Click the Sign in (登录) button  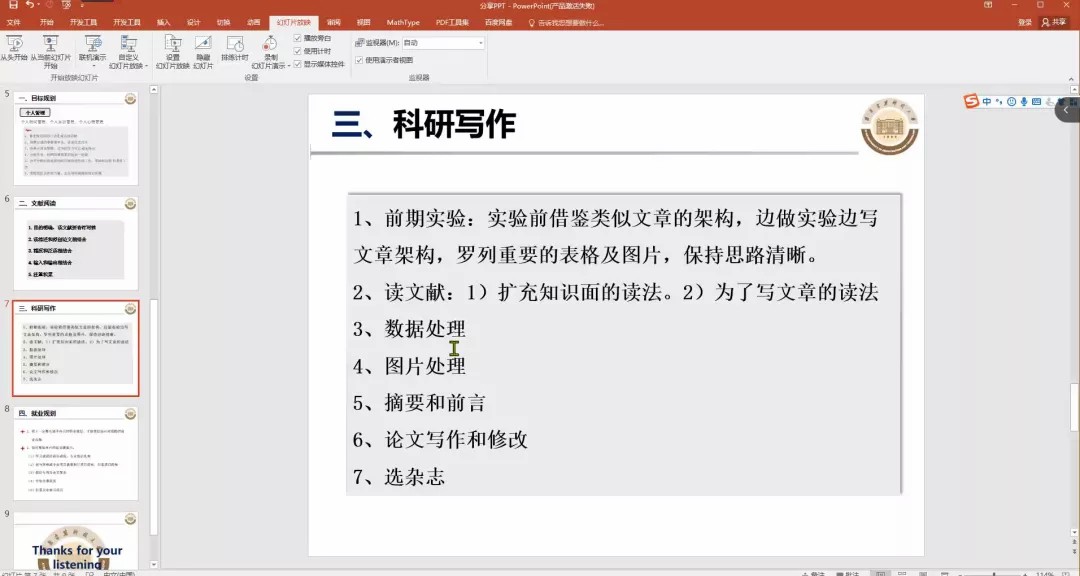[1025, 22]
